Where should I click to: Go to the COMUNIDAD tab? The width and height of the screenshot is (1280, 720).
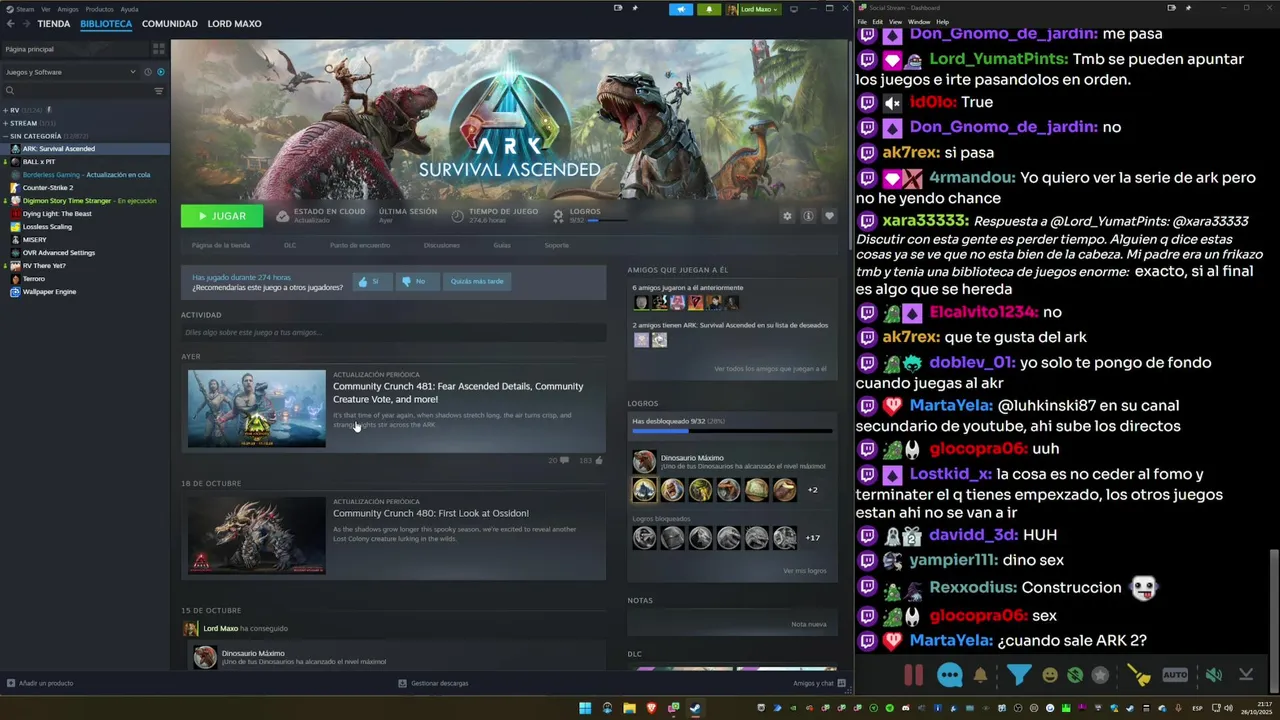(x=169, y=24)
